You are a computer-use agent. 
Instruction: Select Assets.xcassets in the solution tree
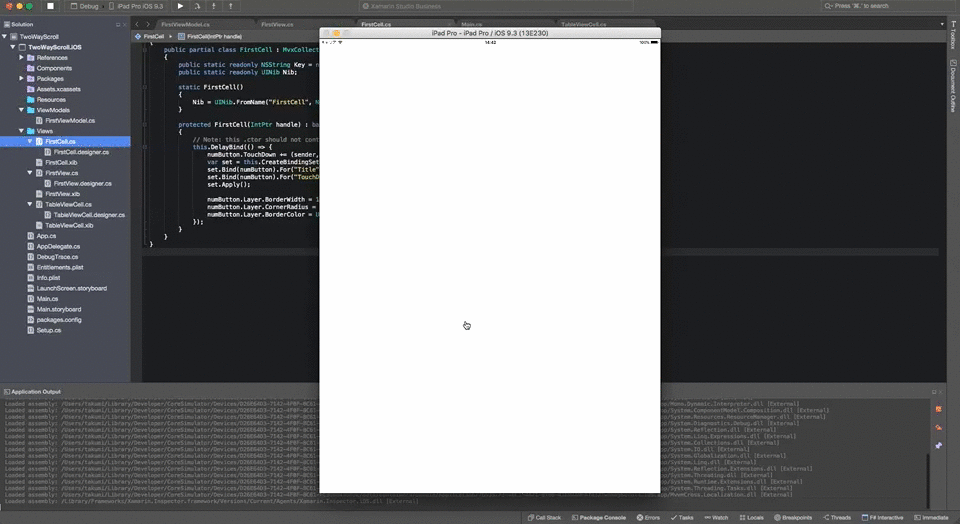(x=54, y=89)
